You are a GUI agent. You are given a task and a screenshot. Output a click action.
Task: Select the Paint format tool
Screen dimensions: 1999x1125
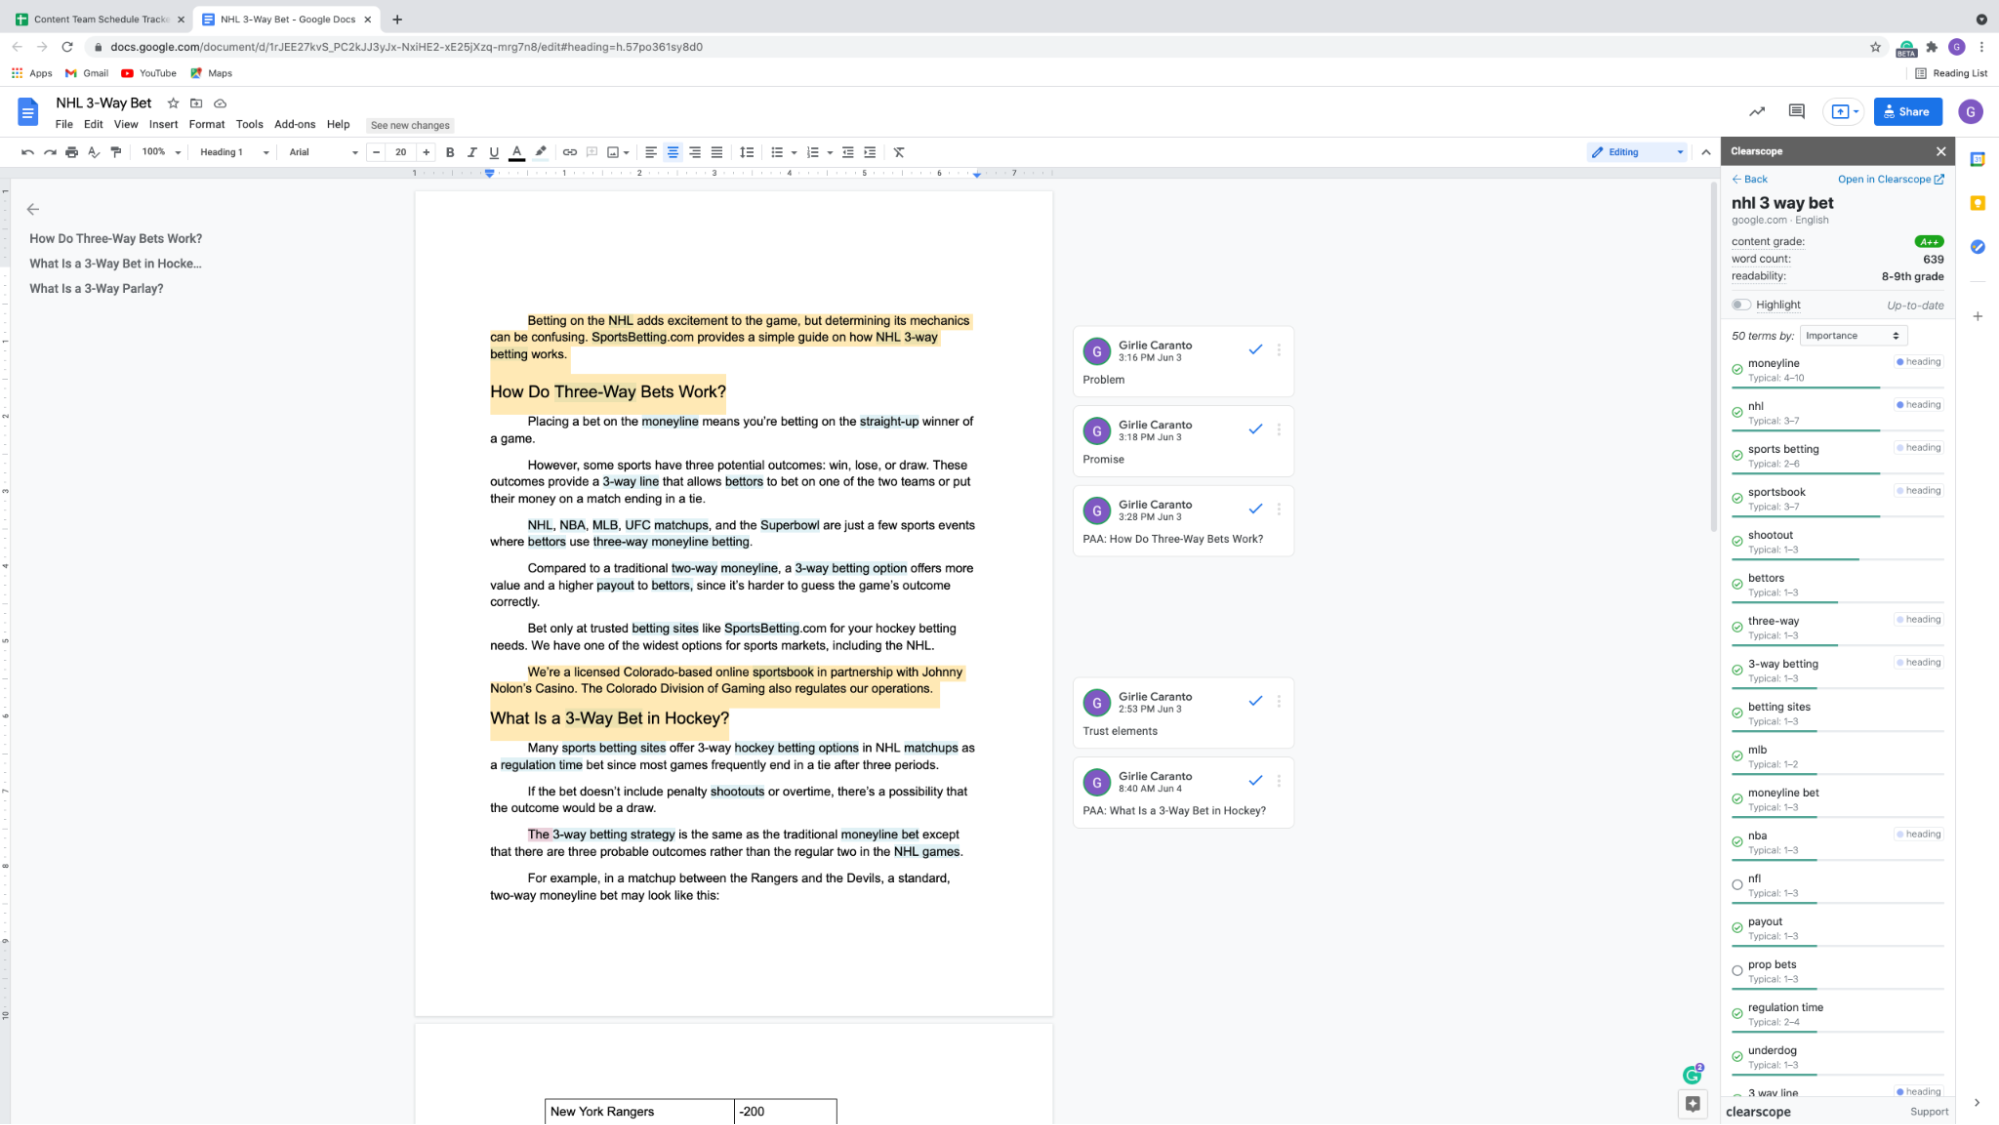coord(115,152)
